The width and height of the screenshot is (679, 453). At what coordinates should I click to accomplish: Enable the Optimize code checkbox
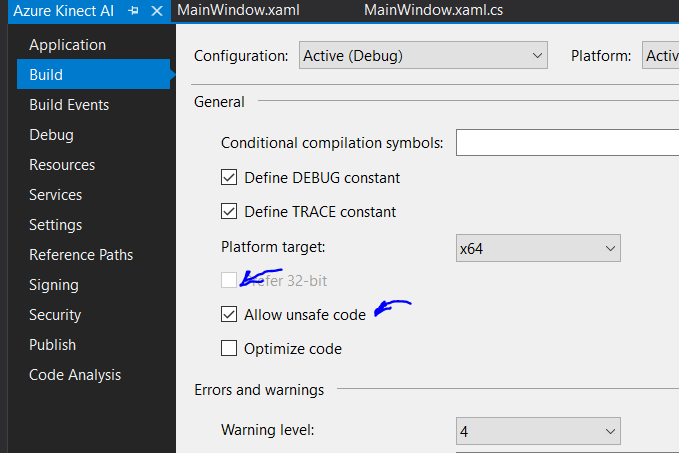(229, 349)
